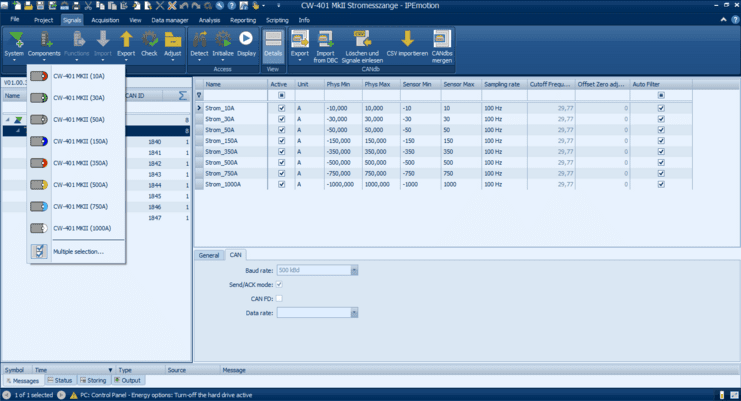The image size is (741, 401).
Task: Uncheck Active for Strom_10A
Action: click(x=281, y=108)
